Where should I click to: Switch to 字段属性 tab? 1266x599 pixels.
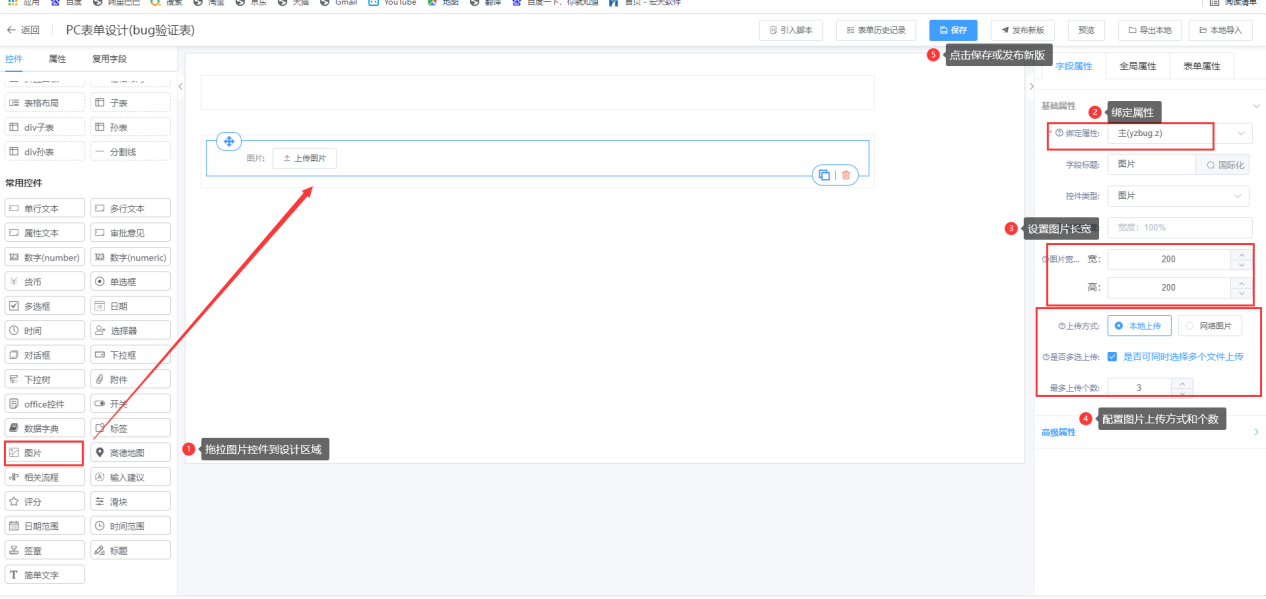pos(1074,66)
